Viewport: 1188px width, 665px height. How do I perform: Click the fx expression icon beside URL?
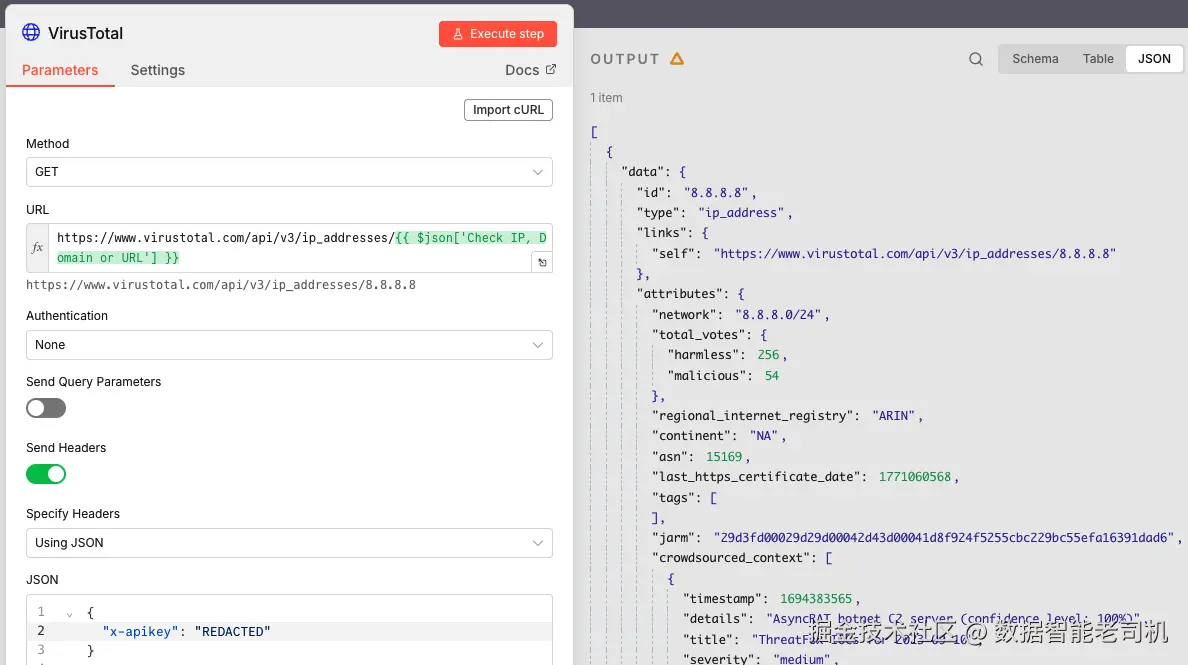click(x=37, y=248)
